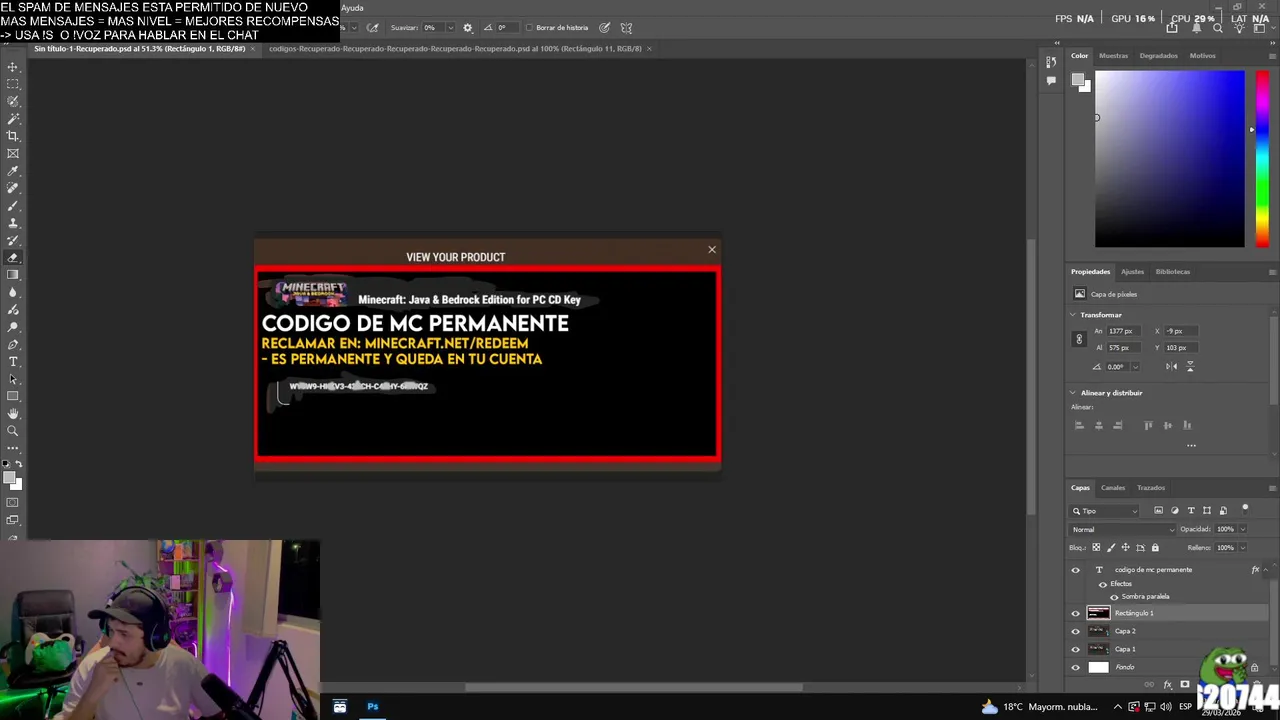Switch to the Degradados tab
This screenshot has width=1280, height=720.
[1158, 56]
